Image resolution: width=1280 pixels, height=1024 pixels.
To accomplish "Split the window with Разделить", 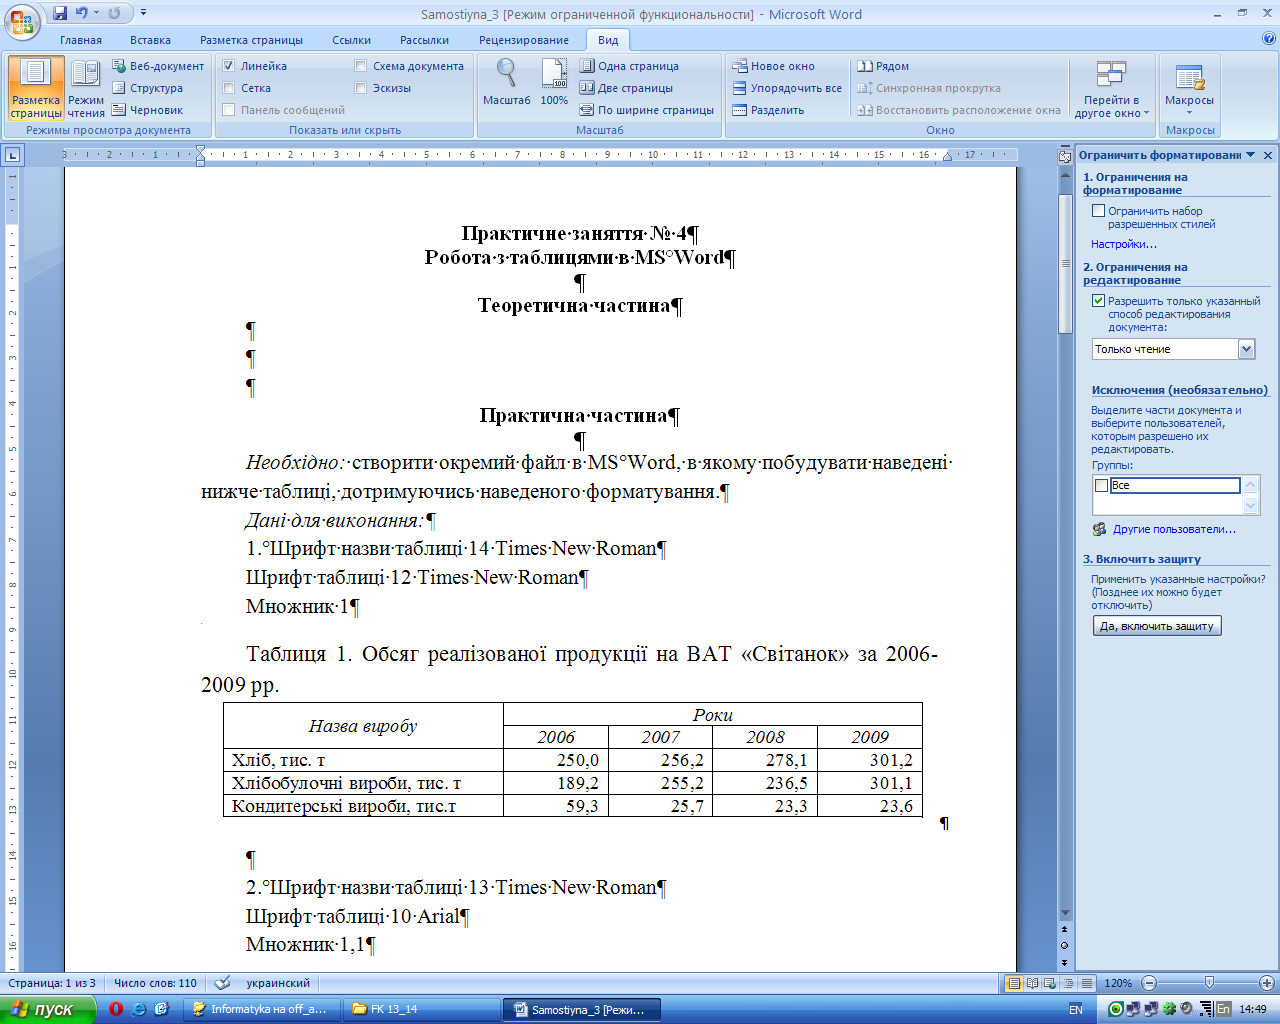I will pos(768,110).
